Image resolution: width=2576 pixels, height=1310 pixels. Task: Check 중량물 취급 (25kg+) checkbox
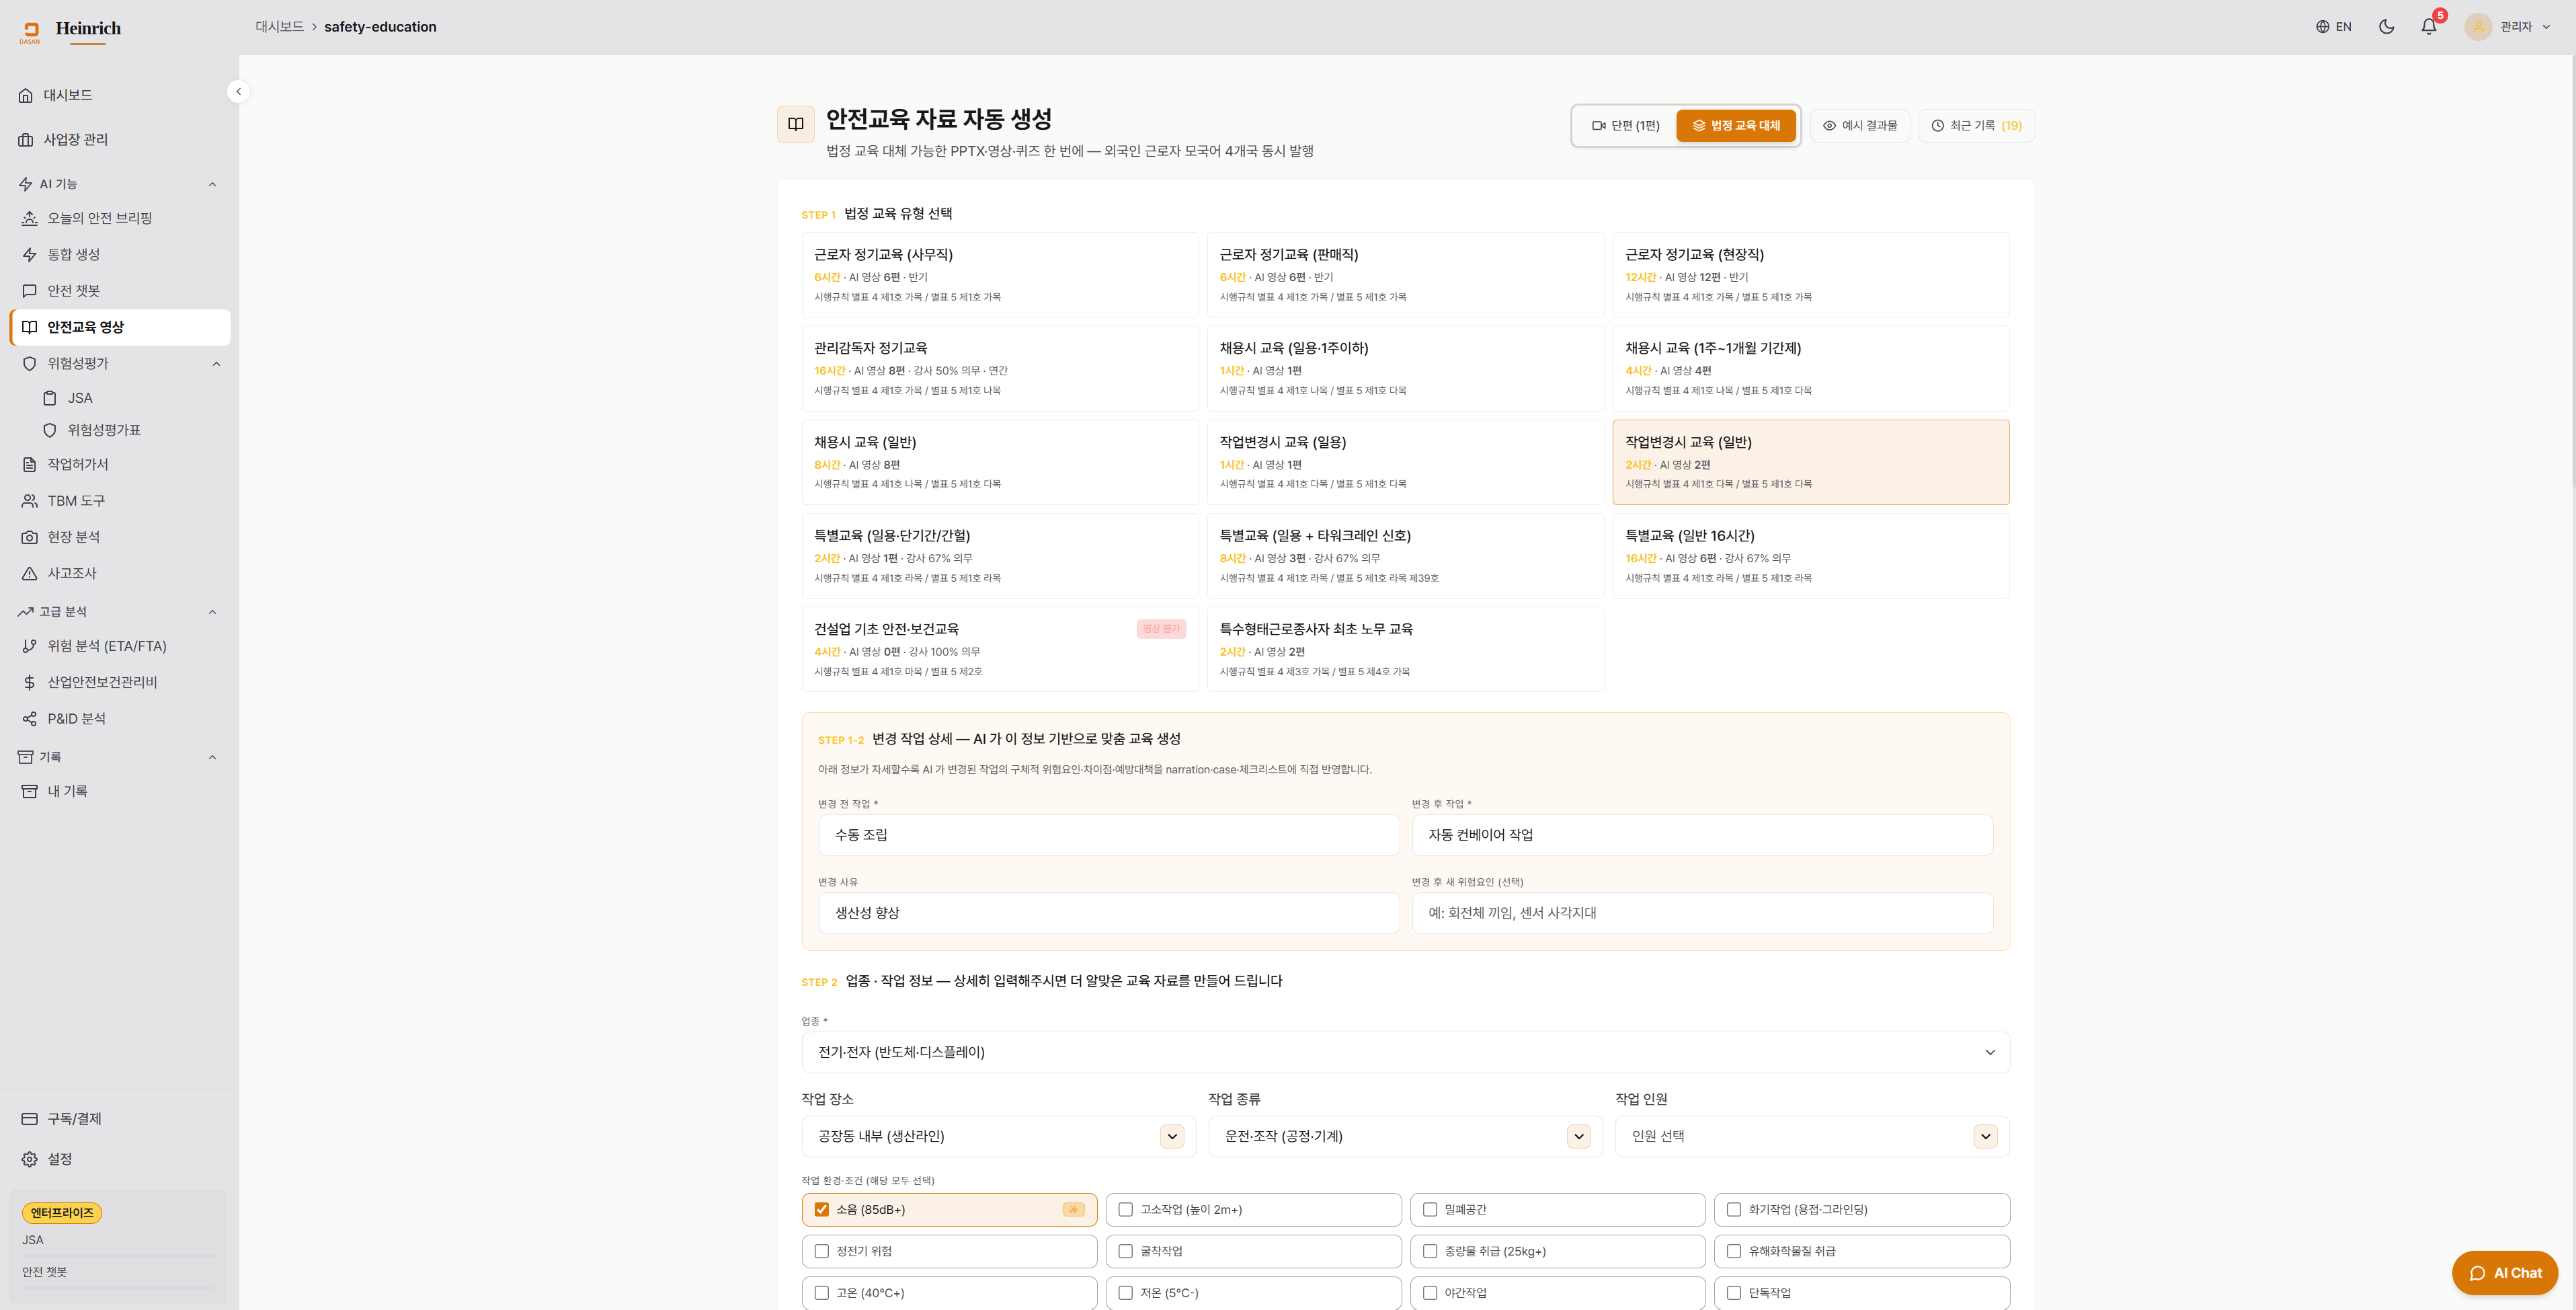[x=1430, y=1252]
